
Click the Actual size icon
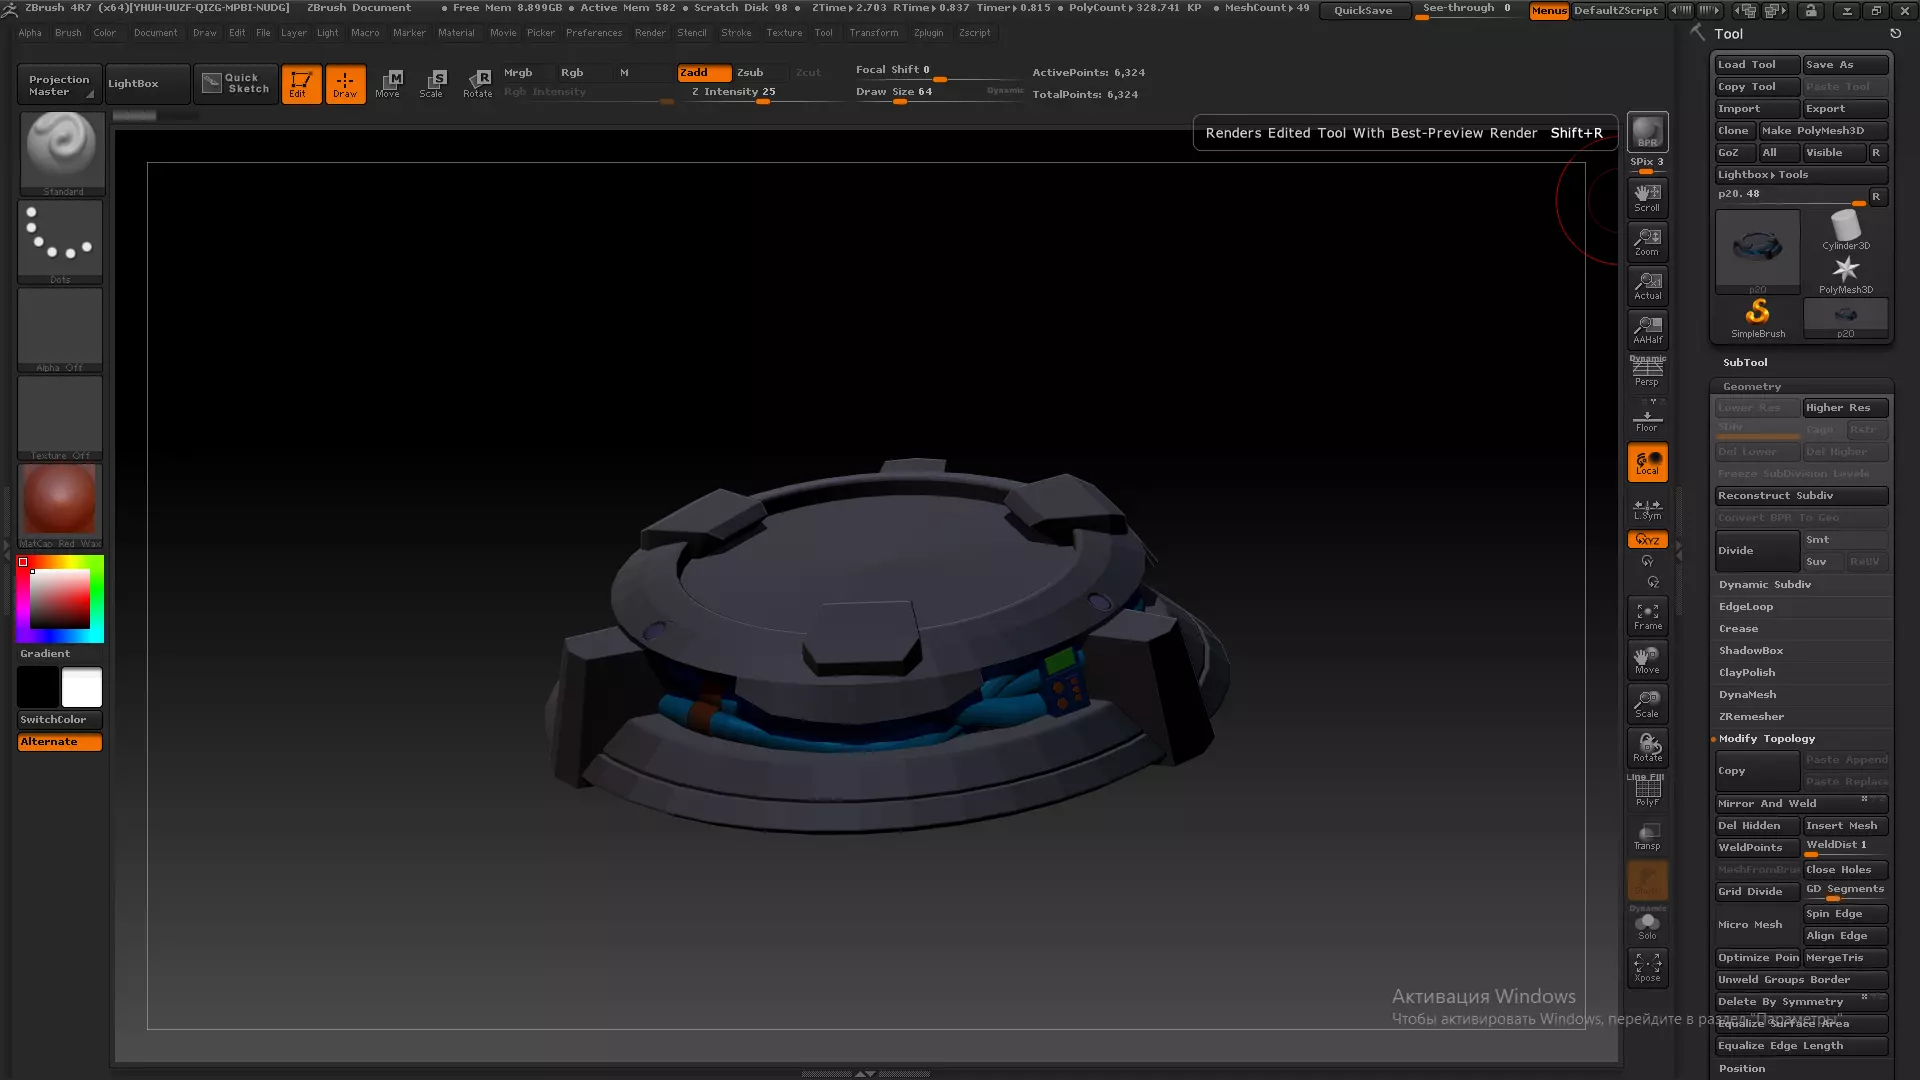click(x=1647, y=285)
